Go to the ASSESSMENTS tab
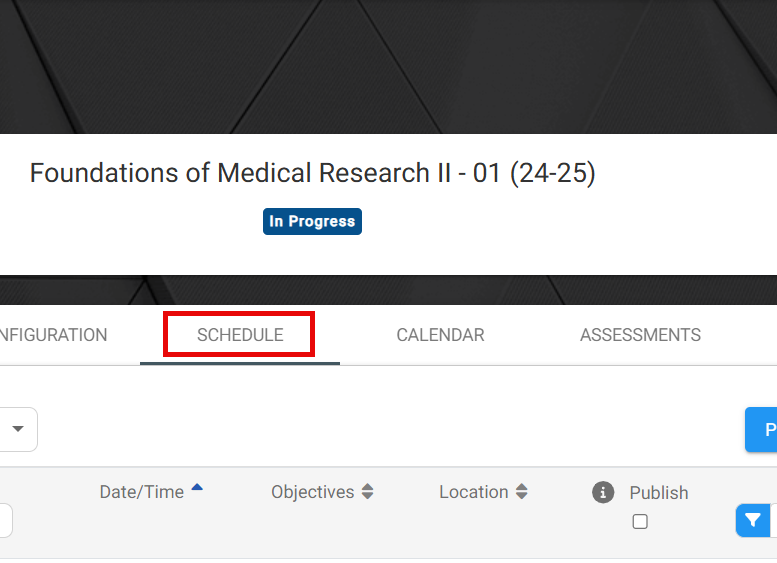The image size is (777, 563). pyautogui.click(x=640, y=335)
